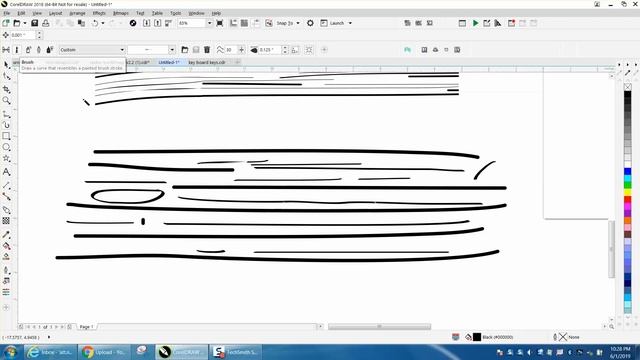Click the Page 1 tab

(87, 327)
